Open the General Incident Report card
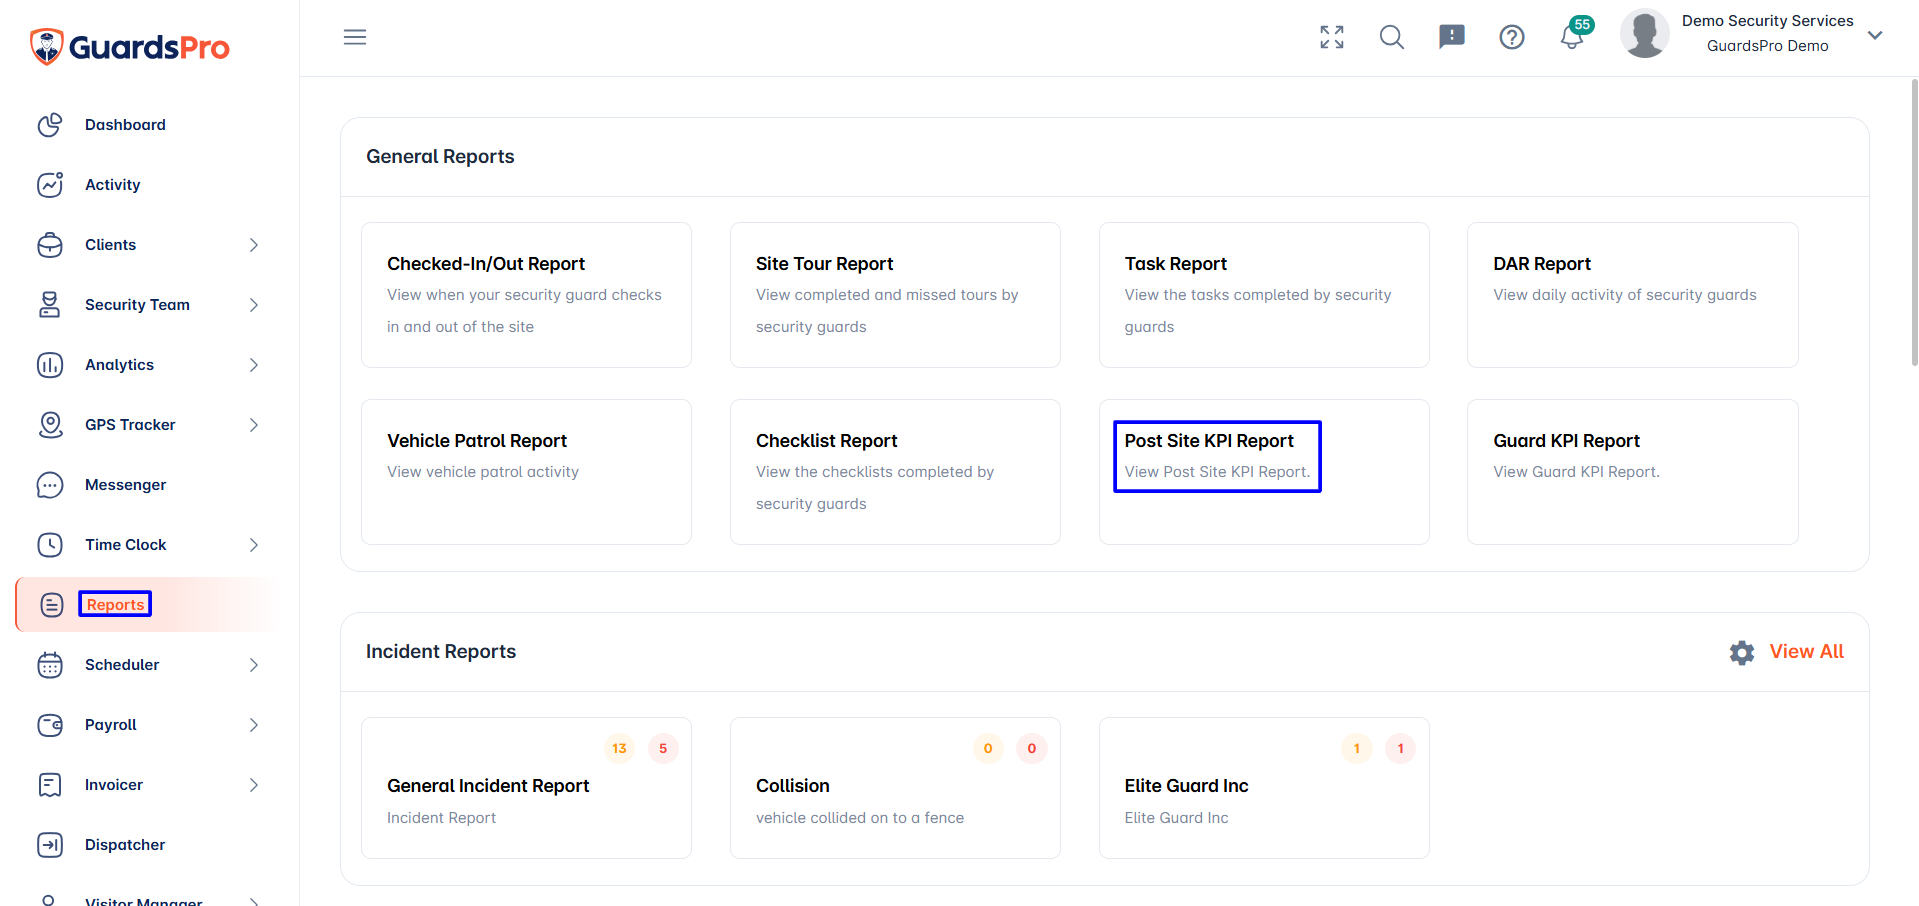Viewport: 1919px width, 906px height. click(x=526, y=788)
